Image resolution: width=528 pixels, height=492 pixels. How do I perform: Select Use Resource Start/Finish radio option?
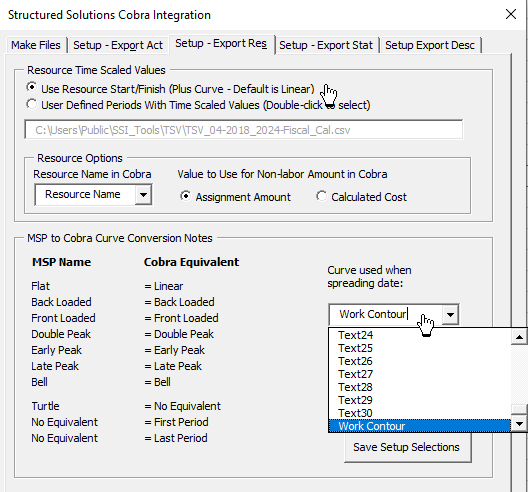click(x=32, y=88)
